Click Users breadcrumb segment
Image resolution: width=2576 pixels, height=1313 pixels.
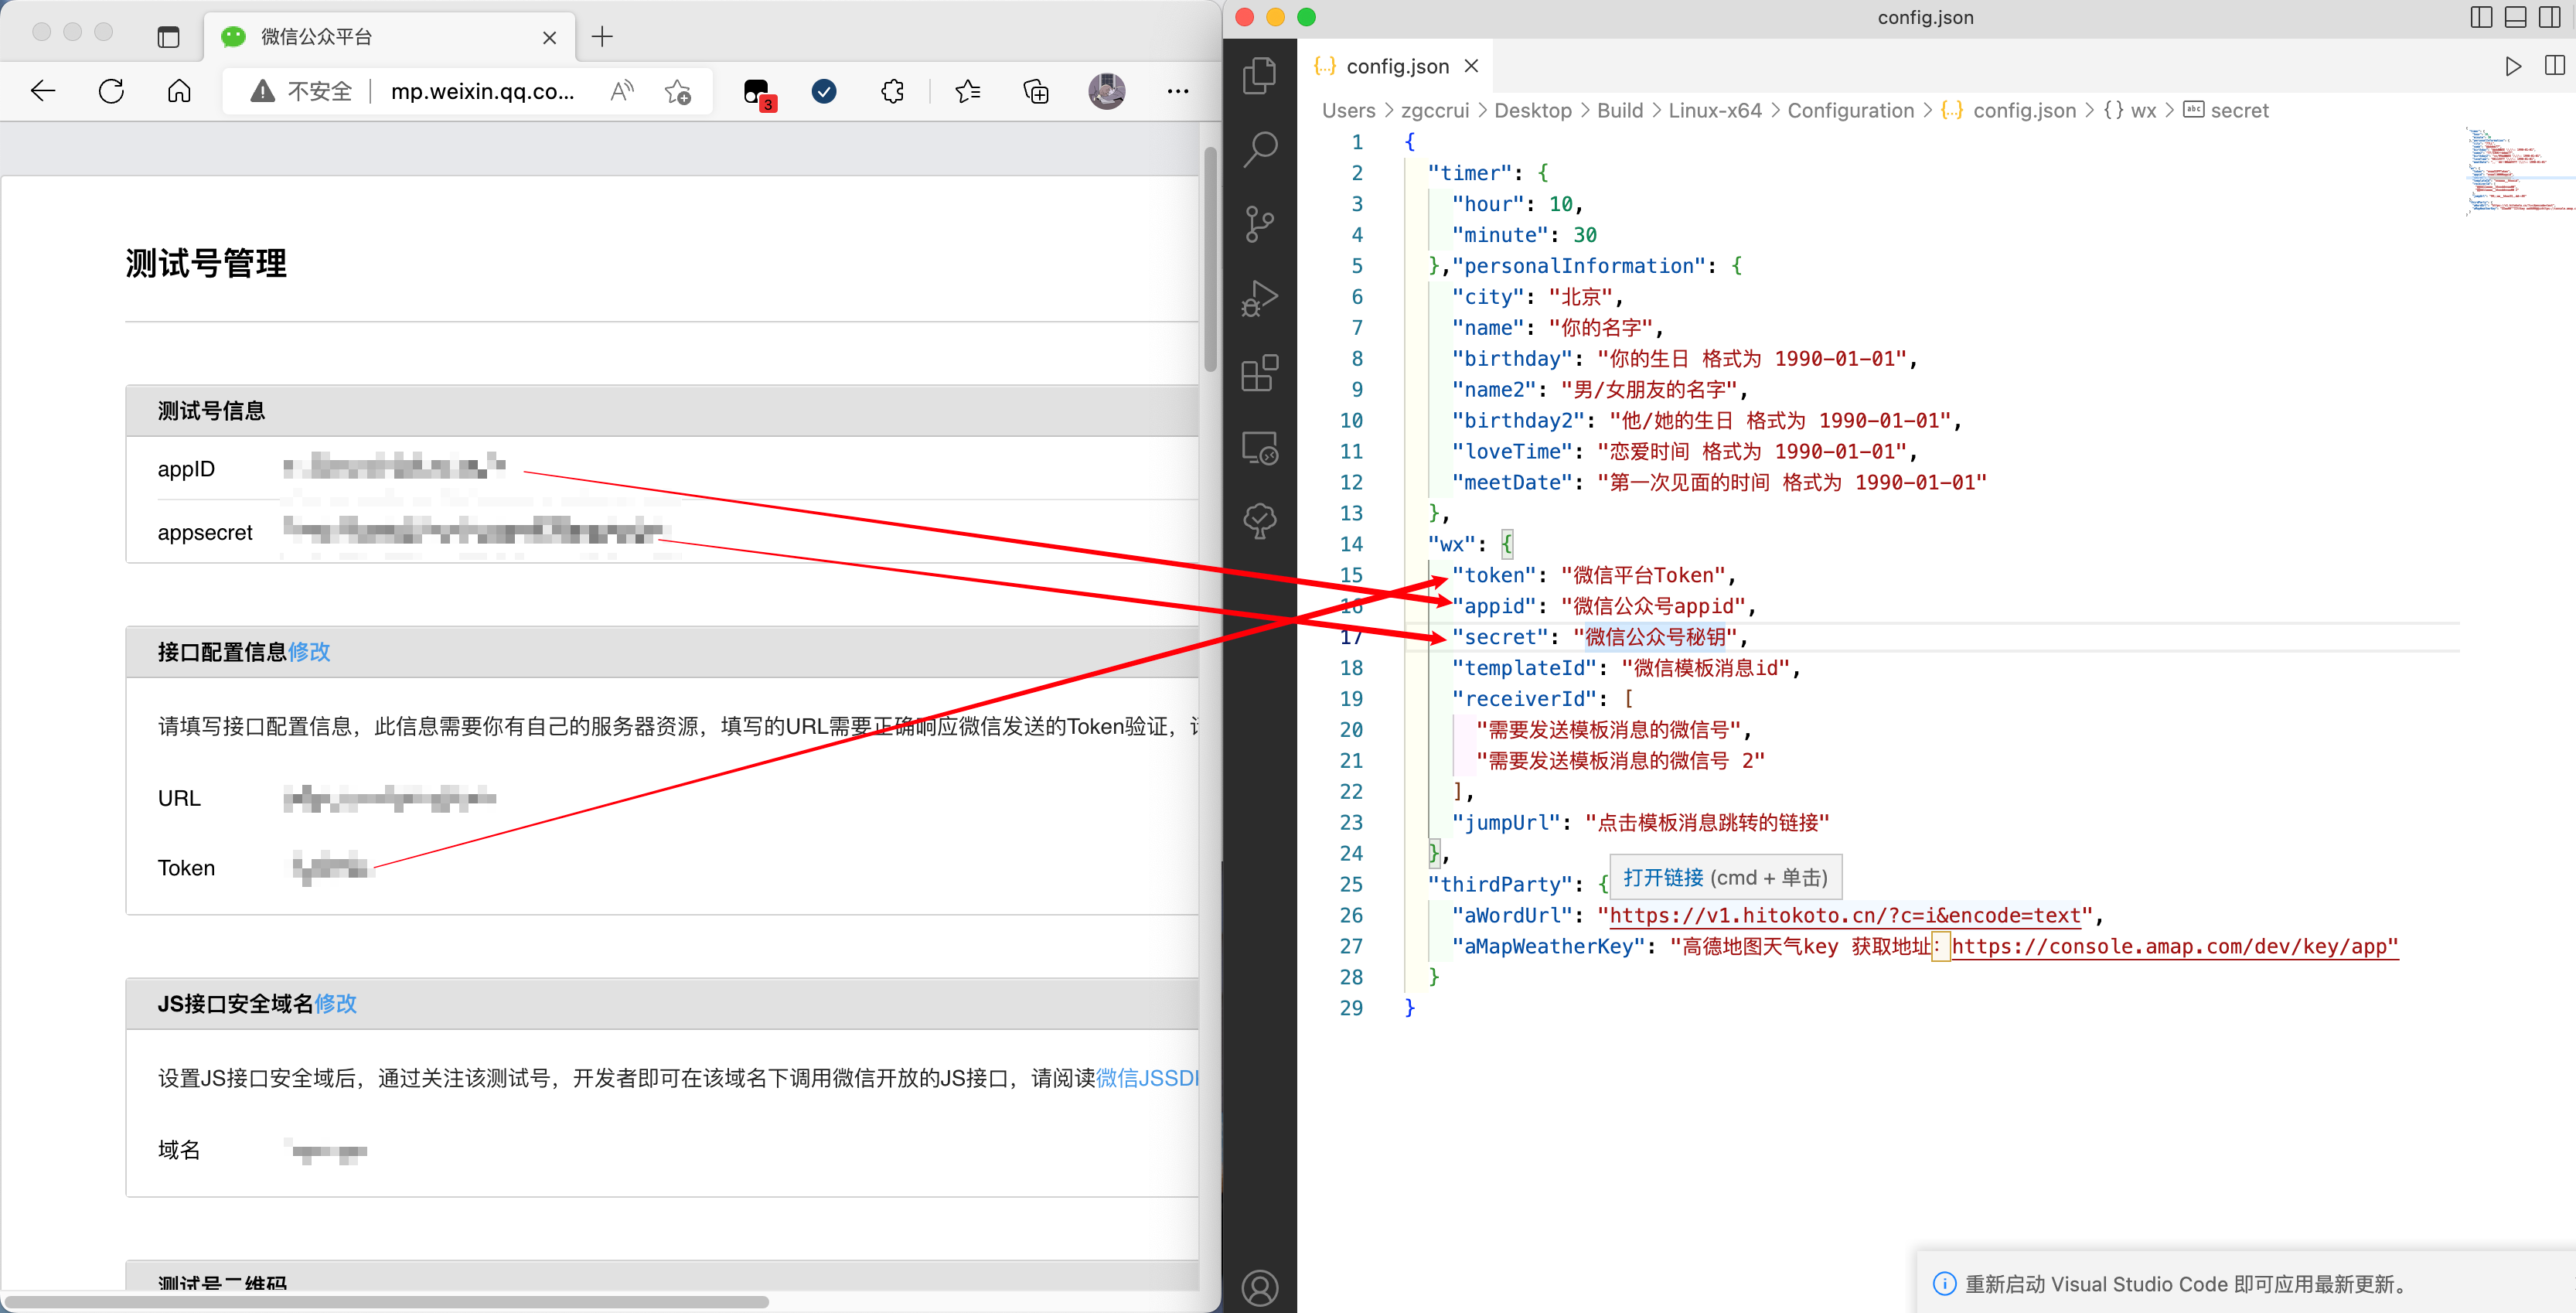(x=1349, y=111)
